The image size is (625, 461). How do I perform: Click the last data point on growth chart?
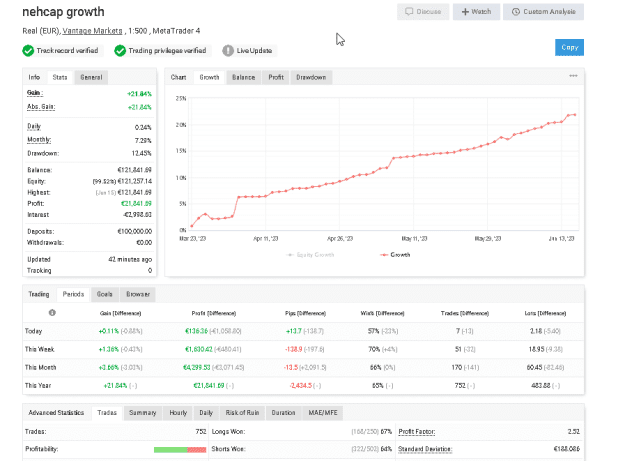point(575,115)
